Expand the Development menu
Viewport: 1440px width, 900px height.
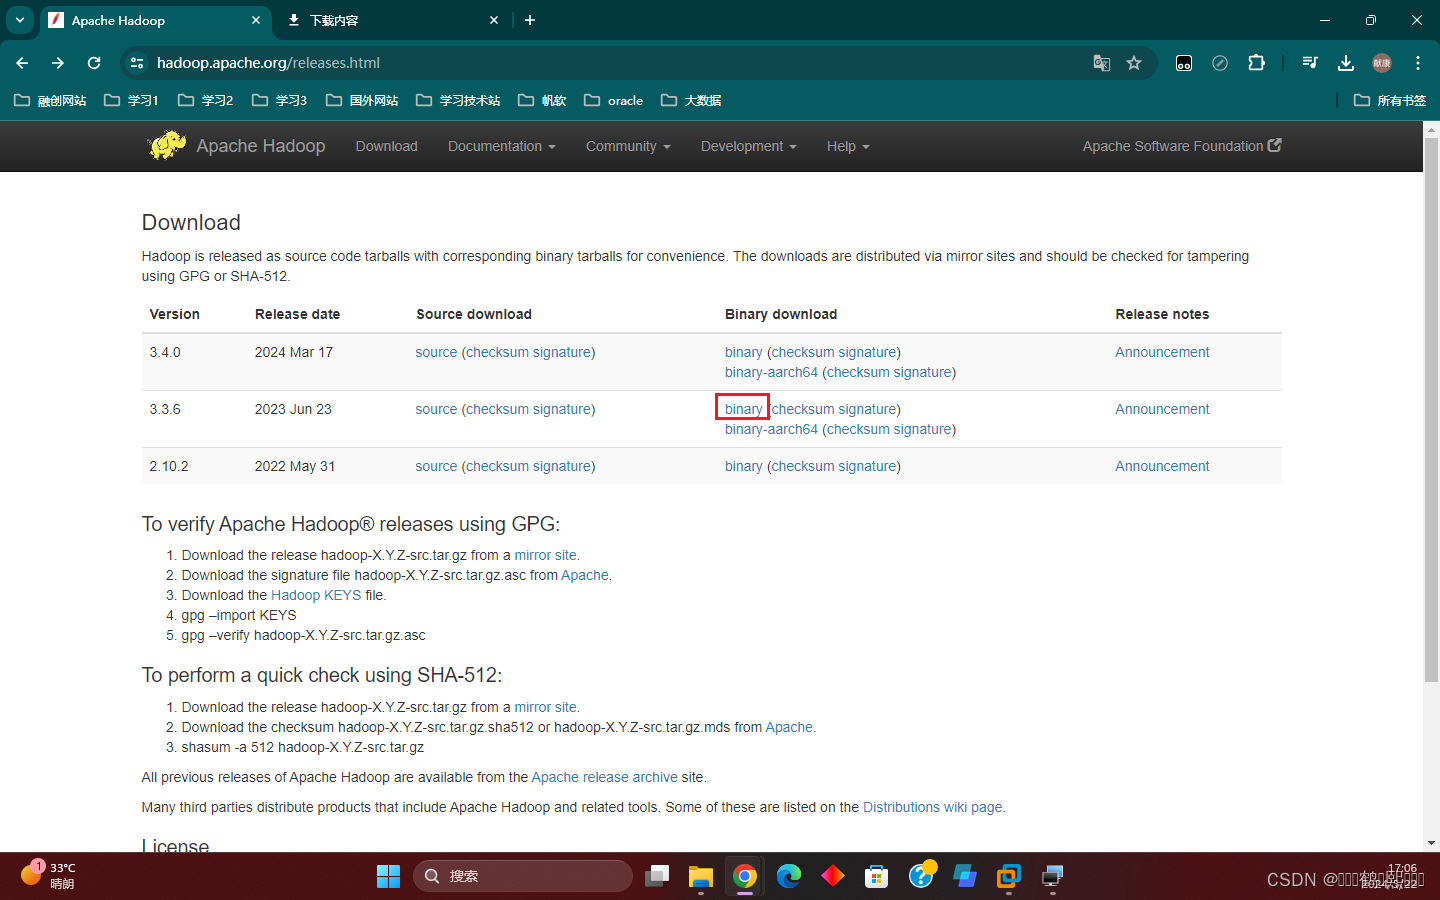point(748,146)
